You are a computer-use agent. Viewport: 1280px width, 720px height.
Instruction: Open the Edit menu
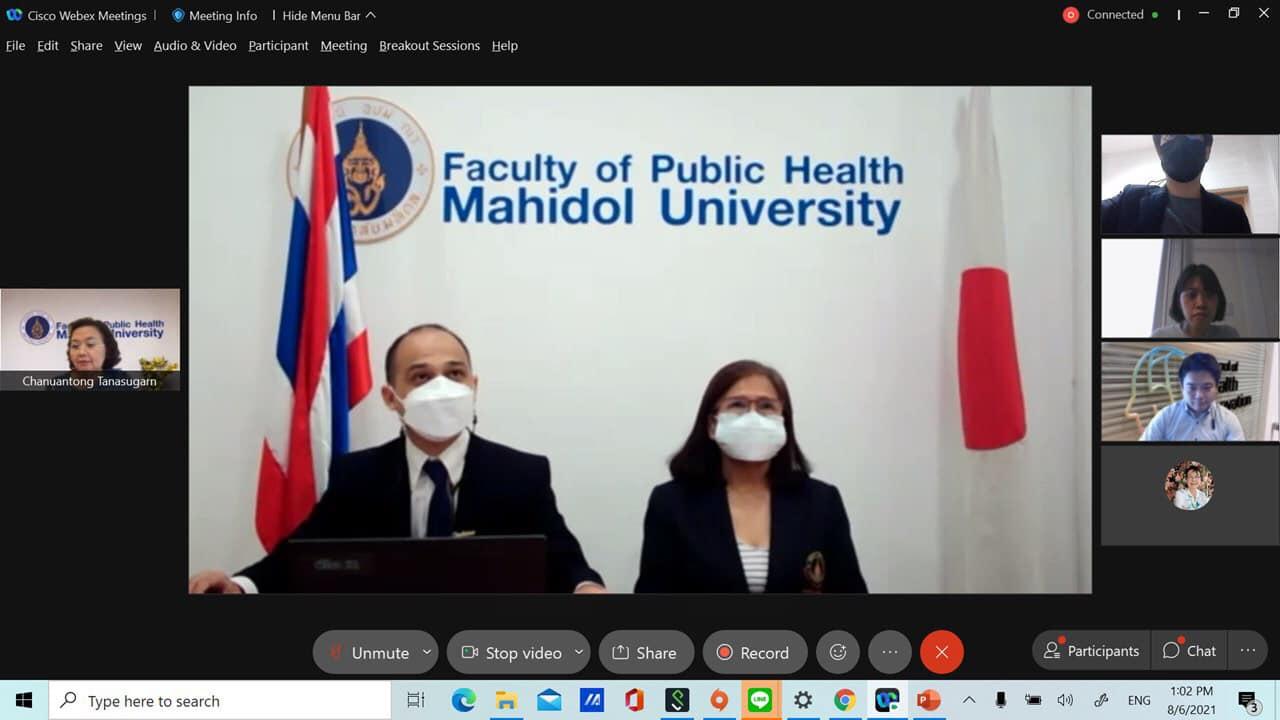tap(48, 46)
